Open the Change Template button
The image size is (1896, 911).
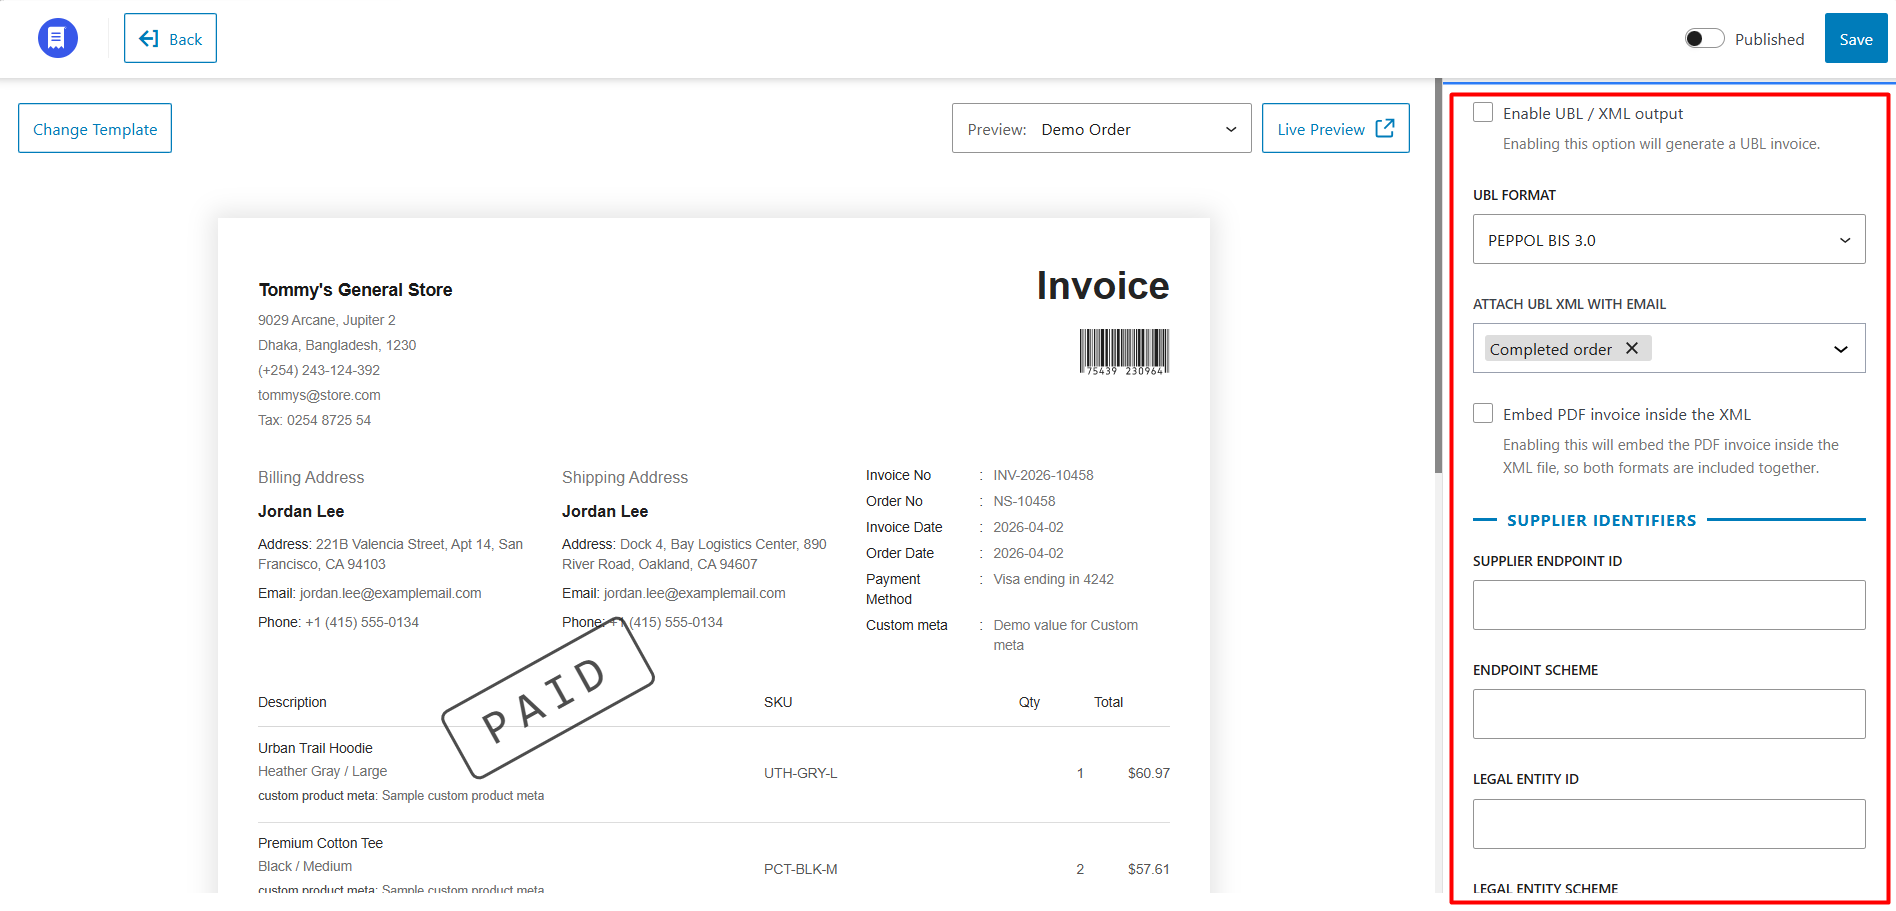[x=95, y=128]
